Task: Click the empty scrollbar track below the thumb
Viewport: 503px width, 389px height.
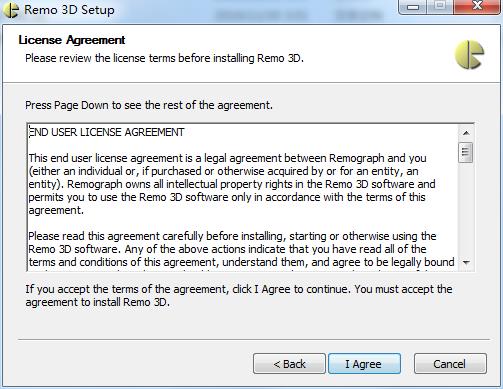Action: (x=466, y=209)
